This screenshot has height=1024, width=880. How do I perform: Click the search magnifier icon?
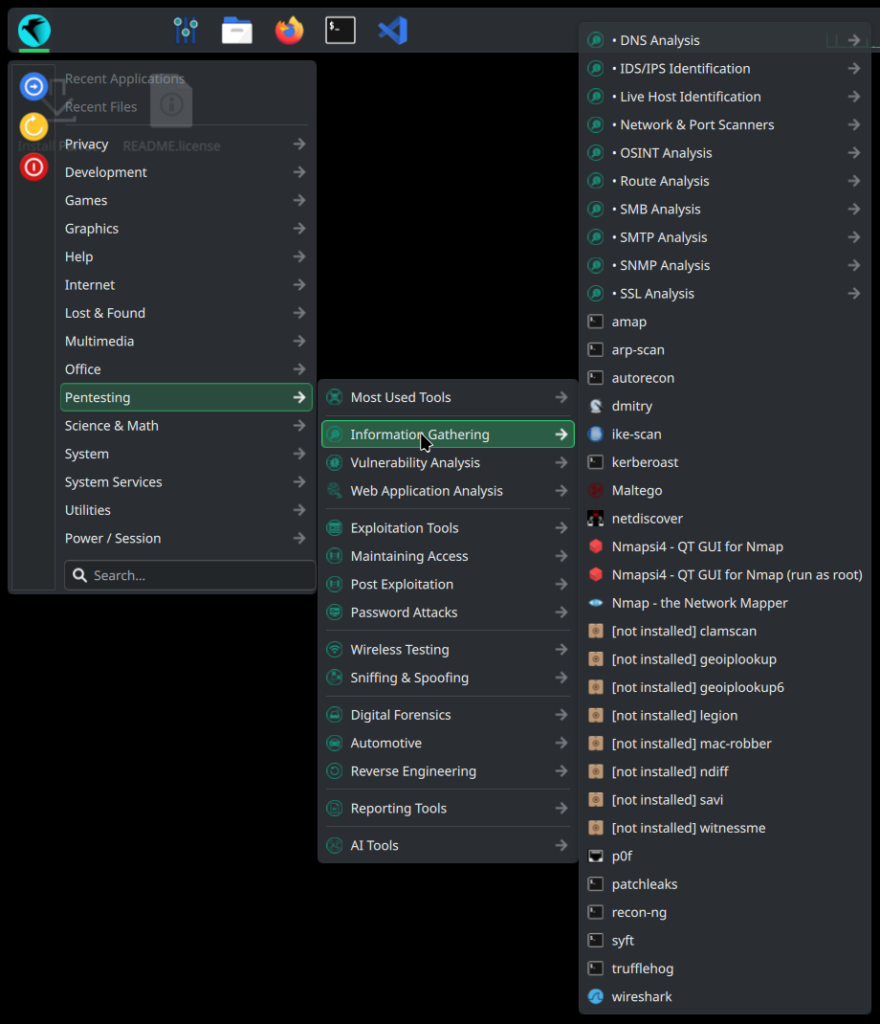[80, 575]
